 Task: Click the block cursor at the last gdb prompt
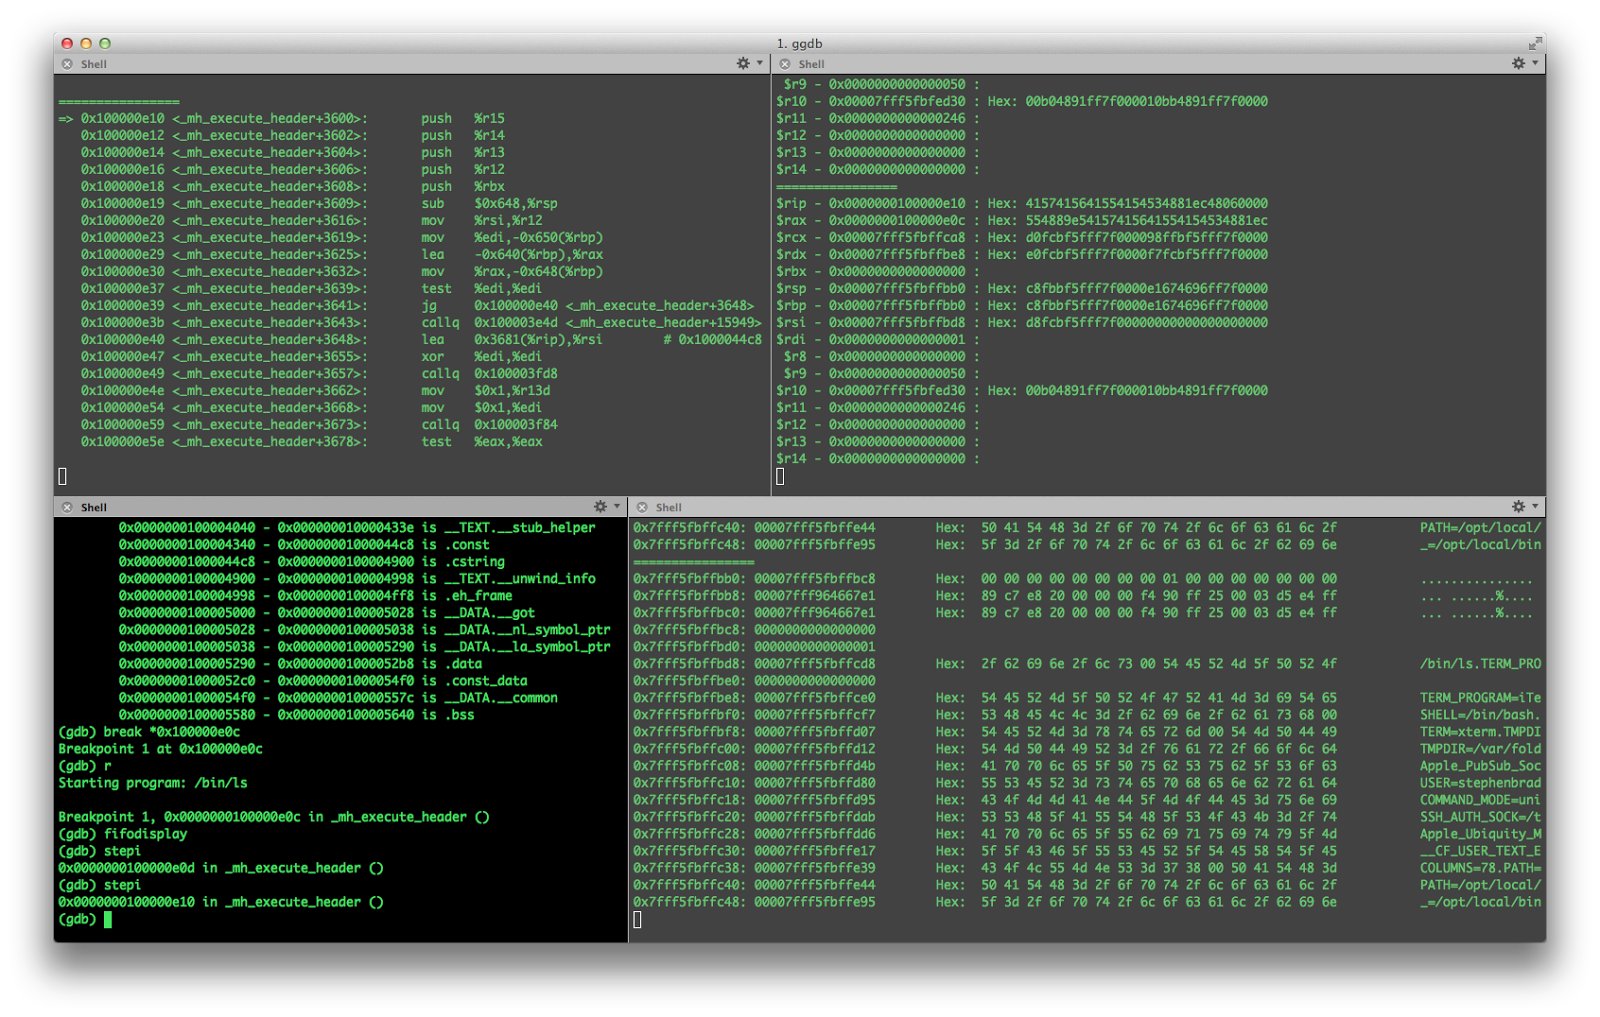tap(108, 919)
